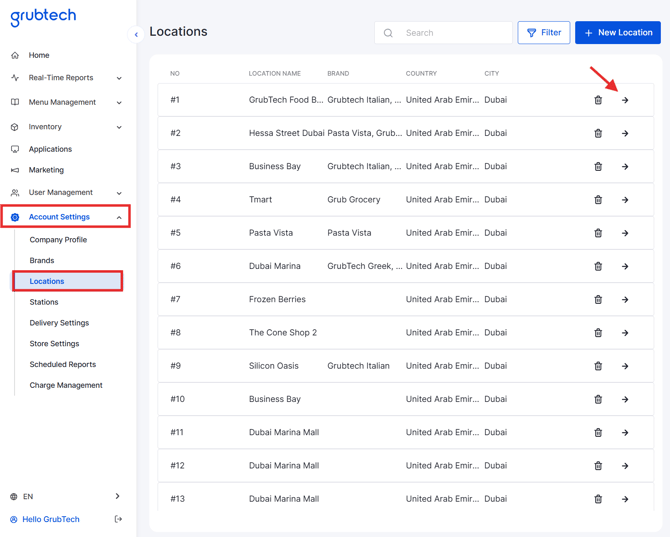
Task: Expand the Menu Management section
Action: click(x=119, y=103)
